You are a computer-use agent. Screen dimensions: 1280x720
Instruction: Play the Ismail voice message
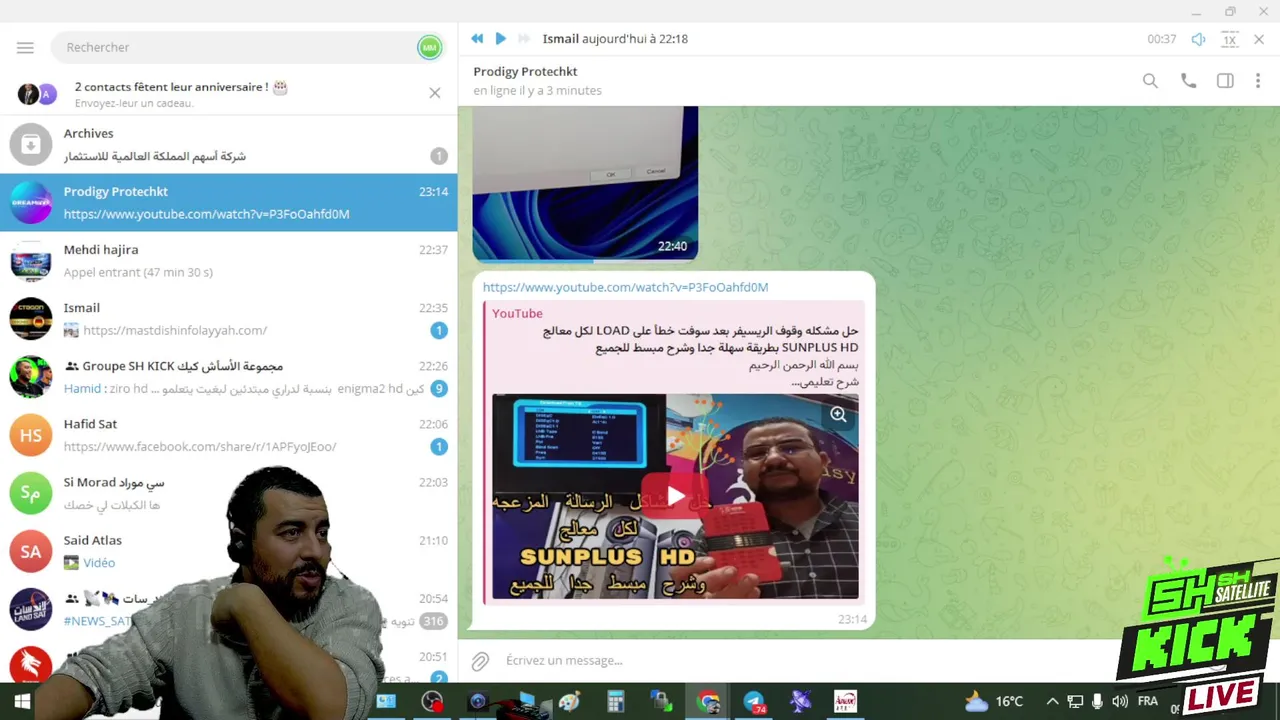(x=500, y=38)
